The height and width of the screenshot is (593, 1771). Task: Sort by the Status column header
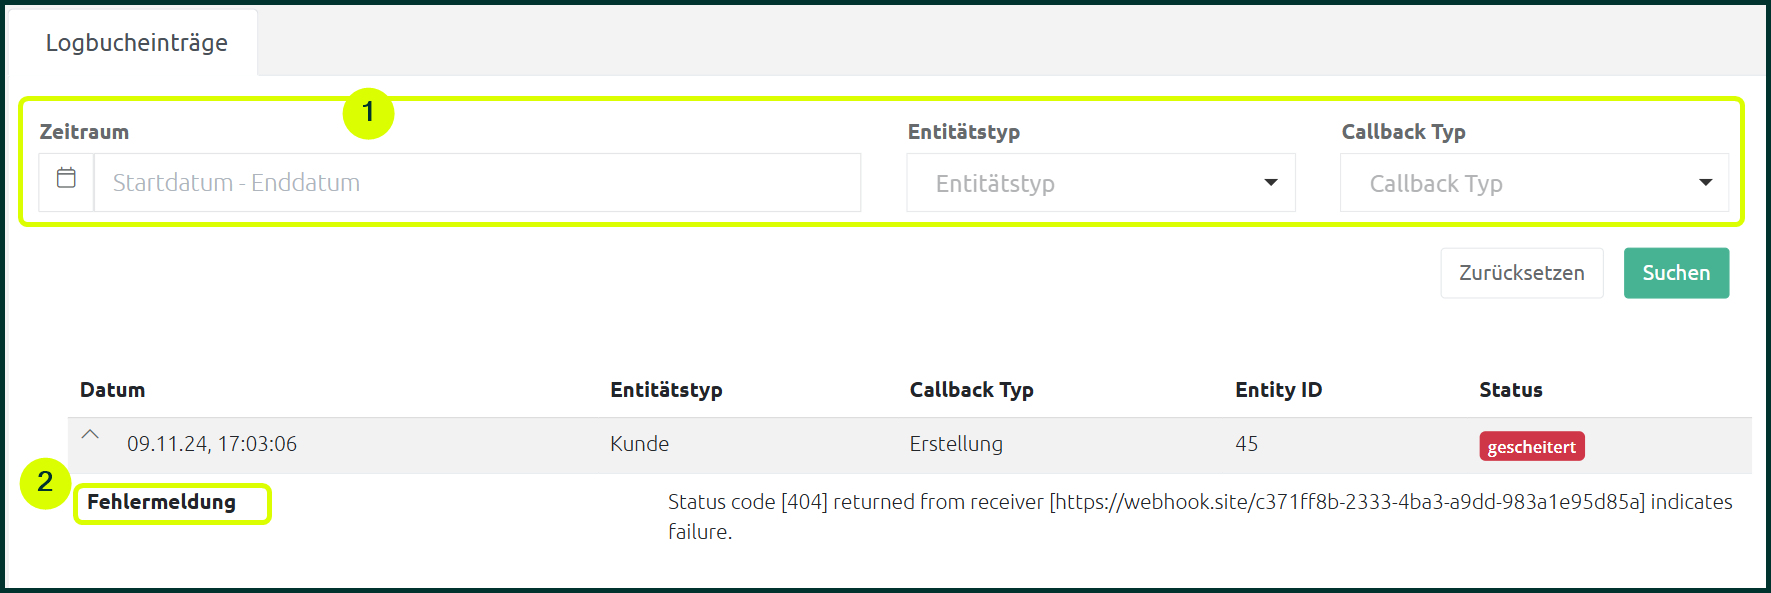[1510, 390]
